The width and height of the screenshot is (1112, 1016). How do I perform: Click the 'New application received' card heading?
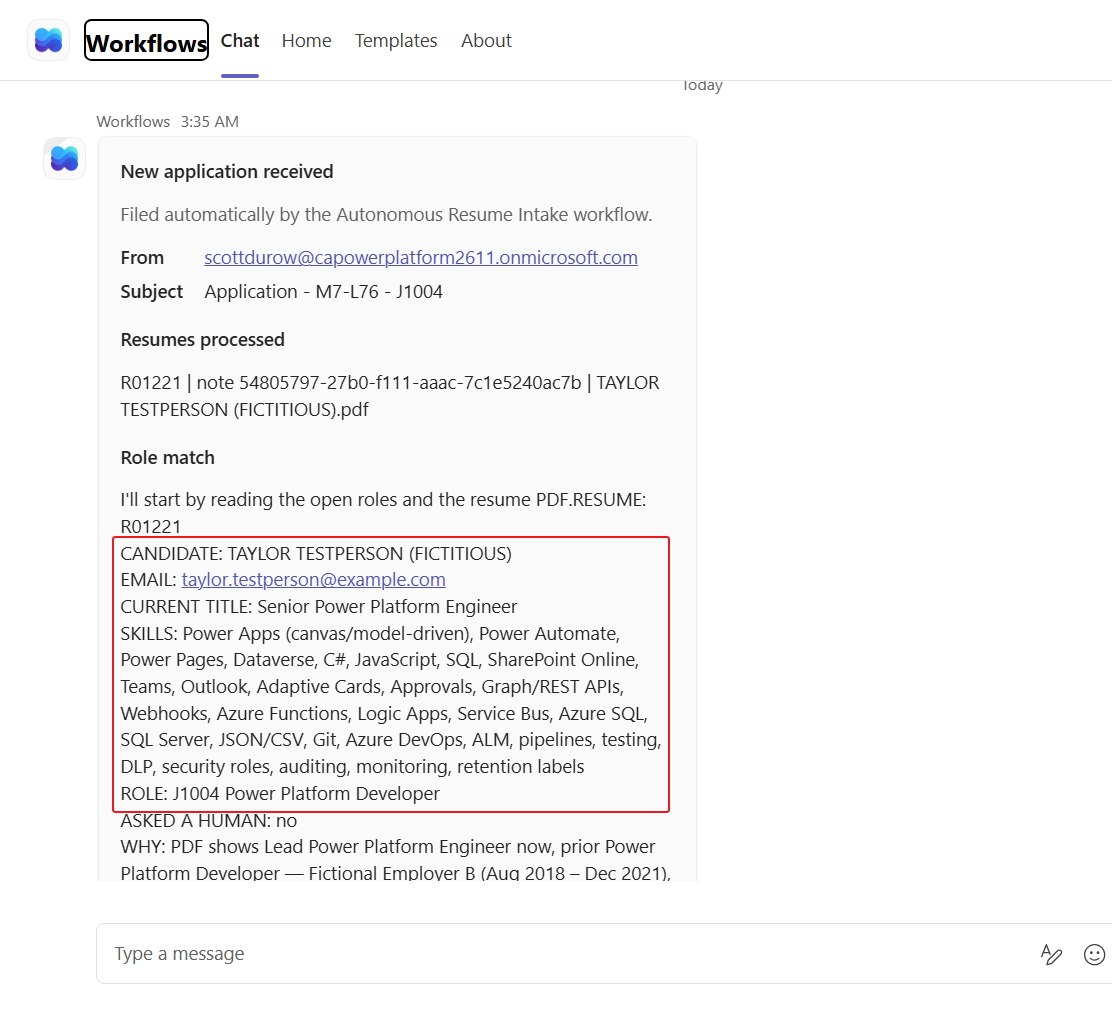pyautogui.click(x=227, y=172)
